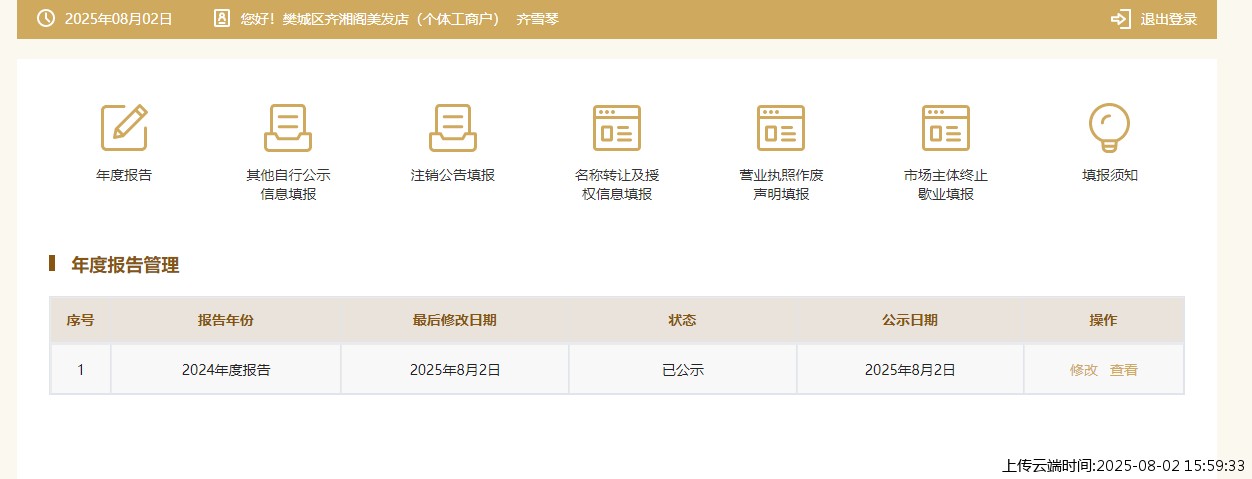This screenshot has height=479, width=1252.
Task: Click the 序号 column header
Action: tap(81, 320)
